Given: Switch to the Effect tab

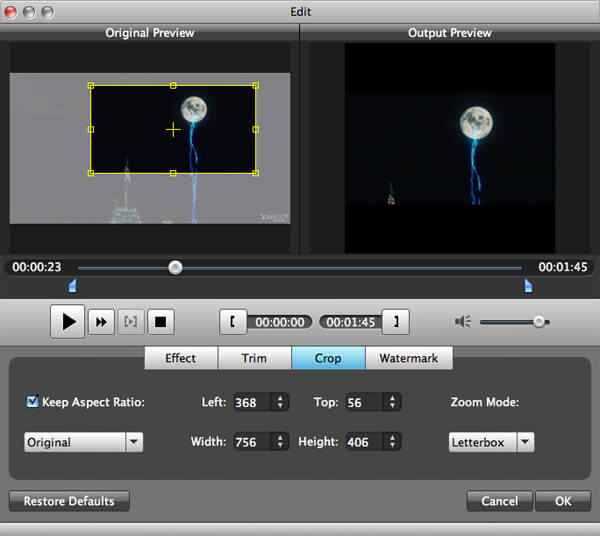Looking at the screenshot, I should point(181,358).
